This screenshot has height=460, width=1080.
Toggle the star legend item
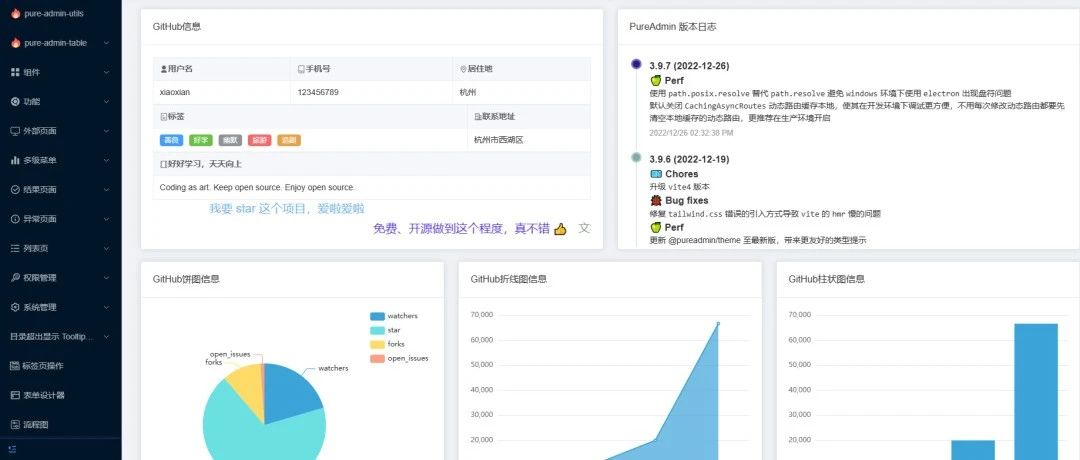pos(385,331)
